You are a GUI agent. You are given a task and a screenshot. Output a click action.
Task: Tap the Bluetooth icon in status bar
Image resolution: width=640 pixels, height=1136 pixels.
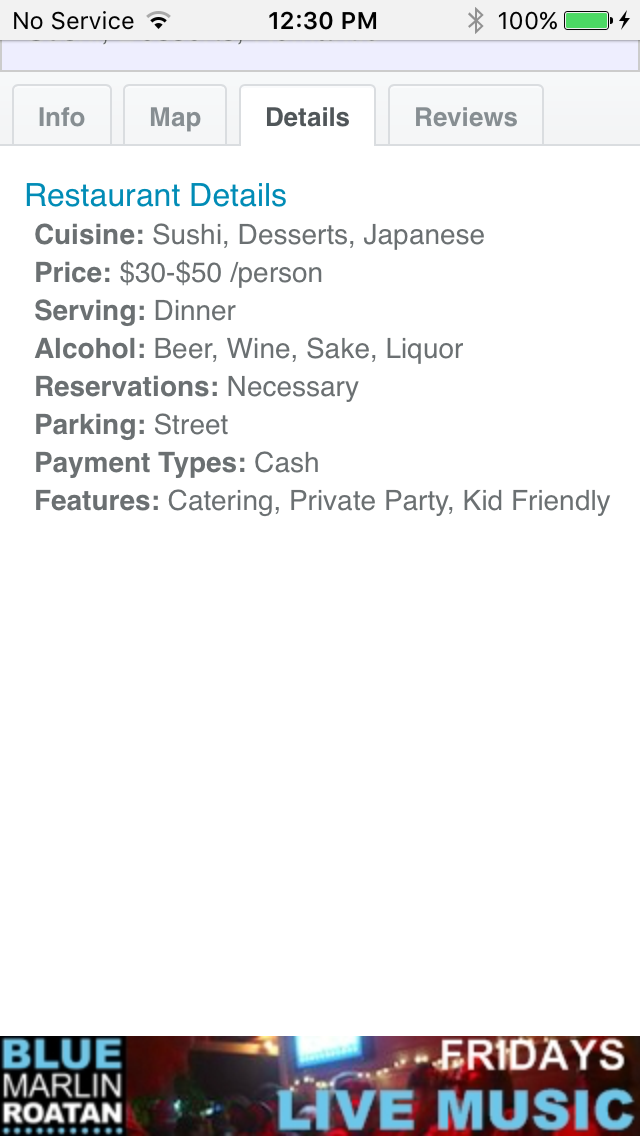click(476, 20)
